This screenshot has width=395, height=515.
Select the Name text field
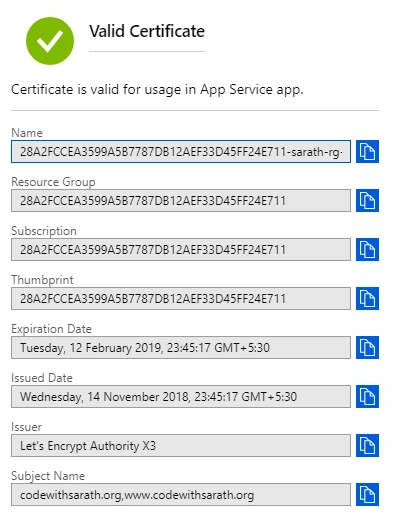point(181,152)
